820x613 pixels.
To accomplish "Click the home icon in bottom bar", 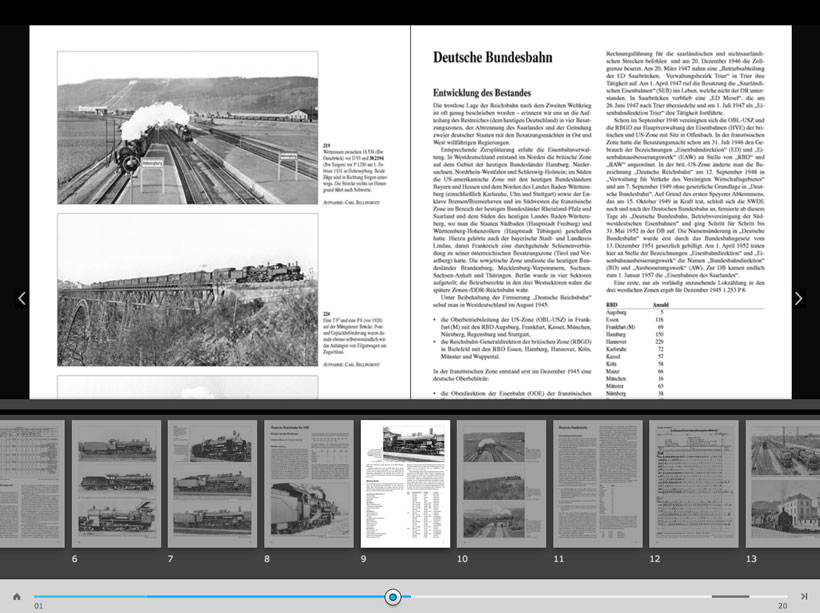I will (x=17, y=597).
